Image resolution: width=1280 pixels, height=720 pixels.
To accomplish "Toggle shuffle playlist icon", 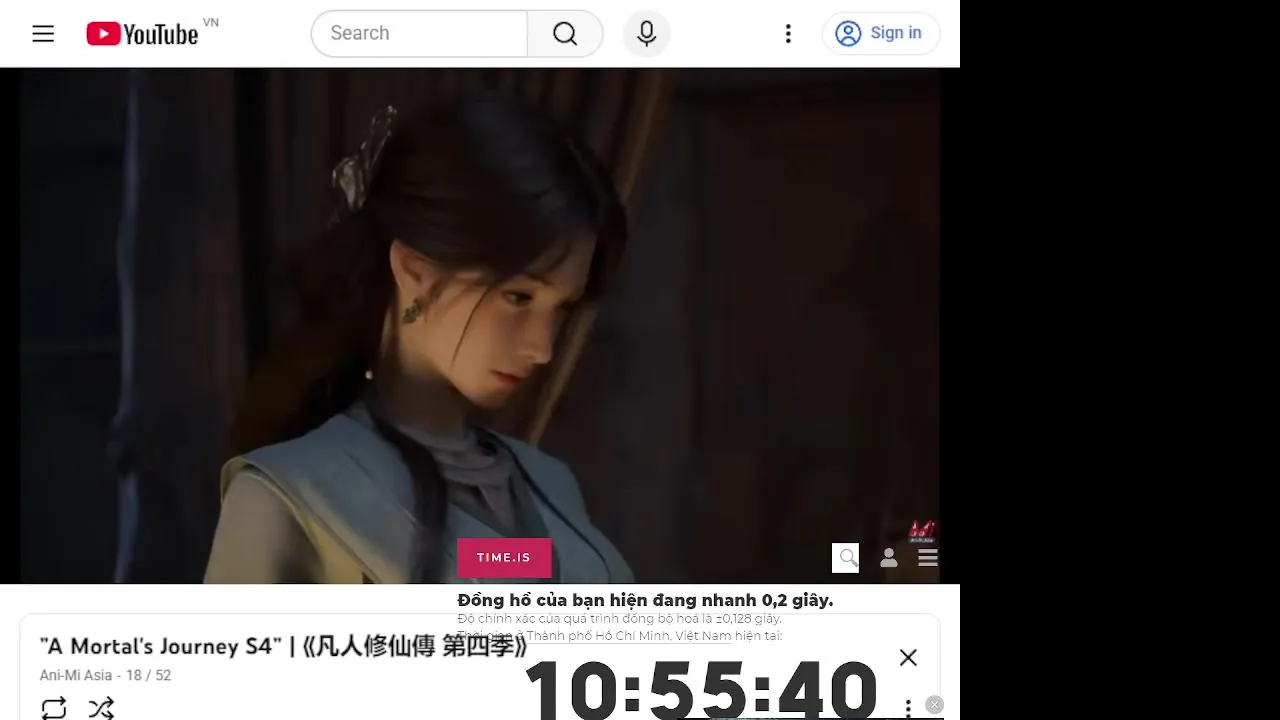I will click(101, 708).
